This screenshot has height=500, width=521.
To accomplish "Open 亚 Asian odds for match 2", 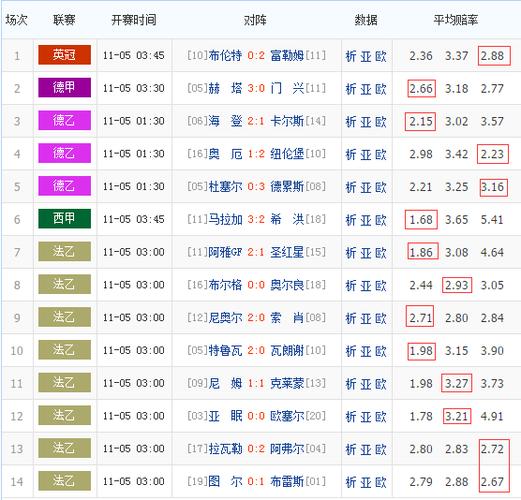I will pos(366,89).
